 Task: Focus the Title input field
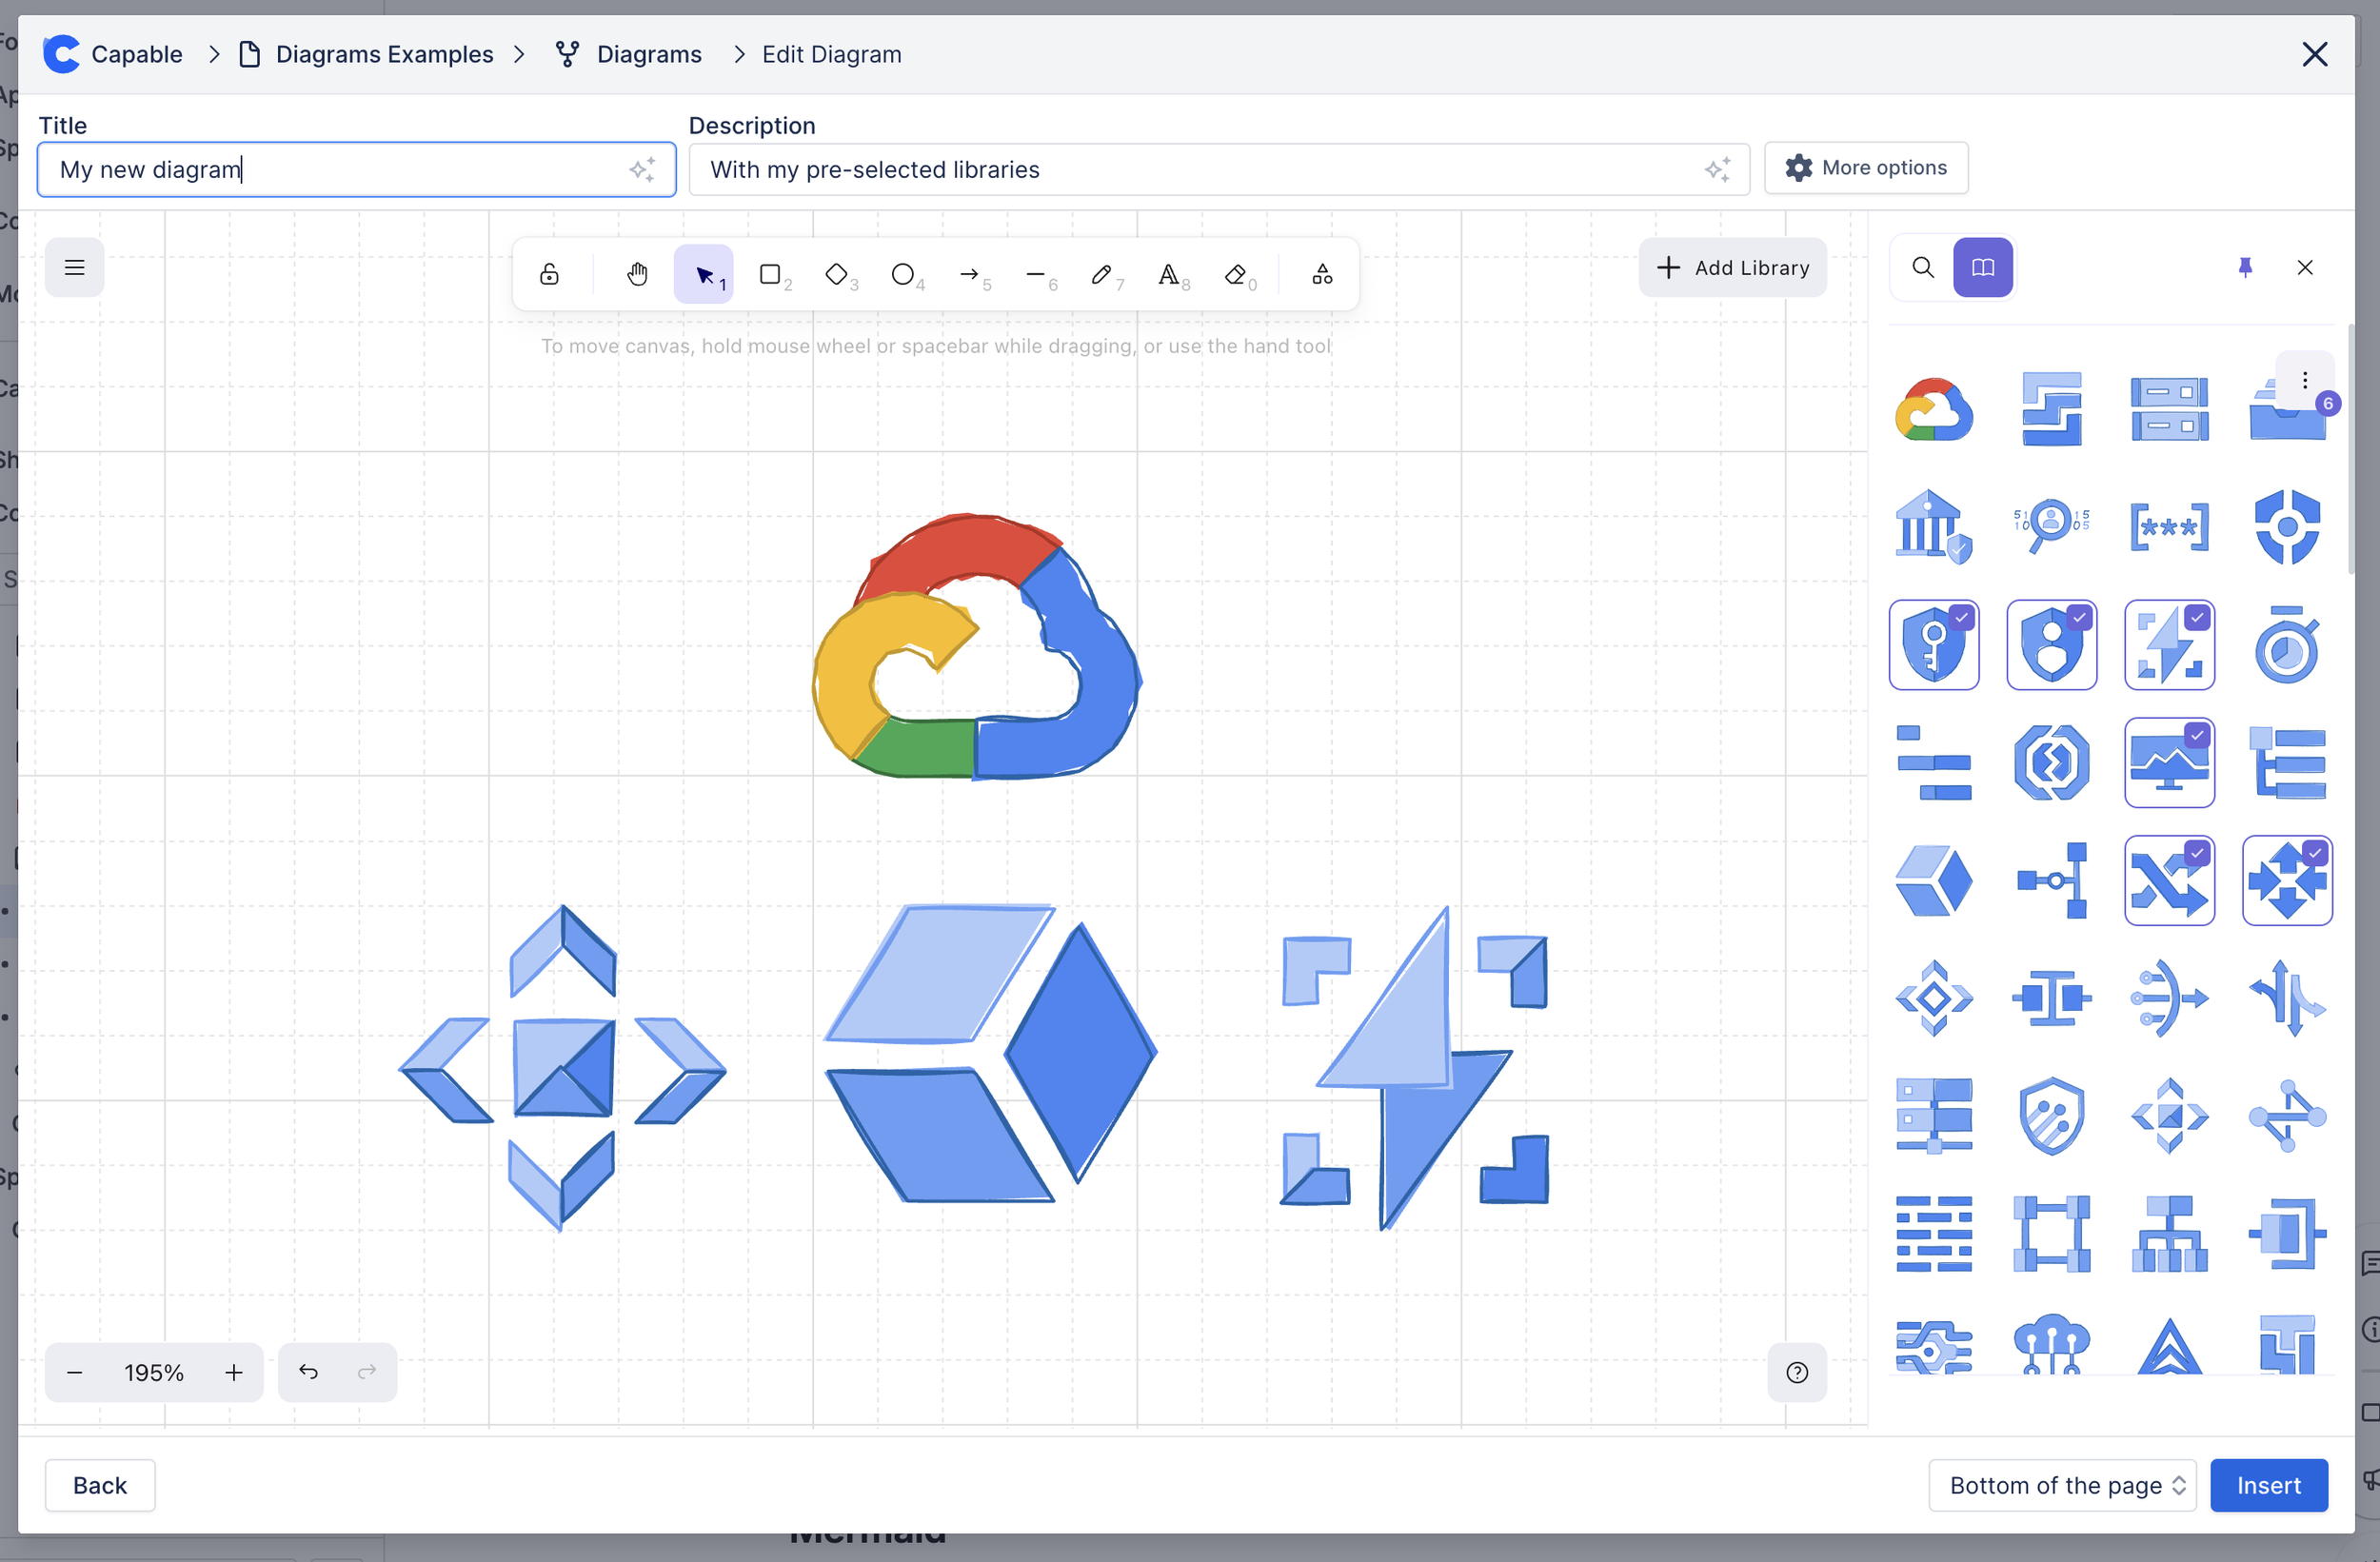(356, 169)
